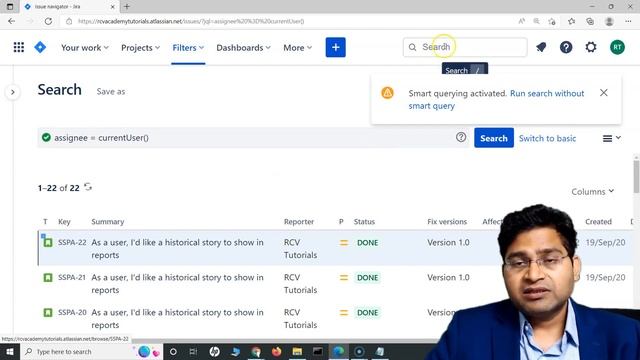
Task: Click Switch to basic link
Action: 547,138
